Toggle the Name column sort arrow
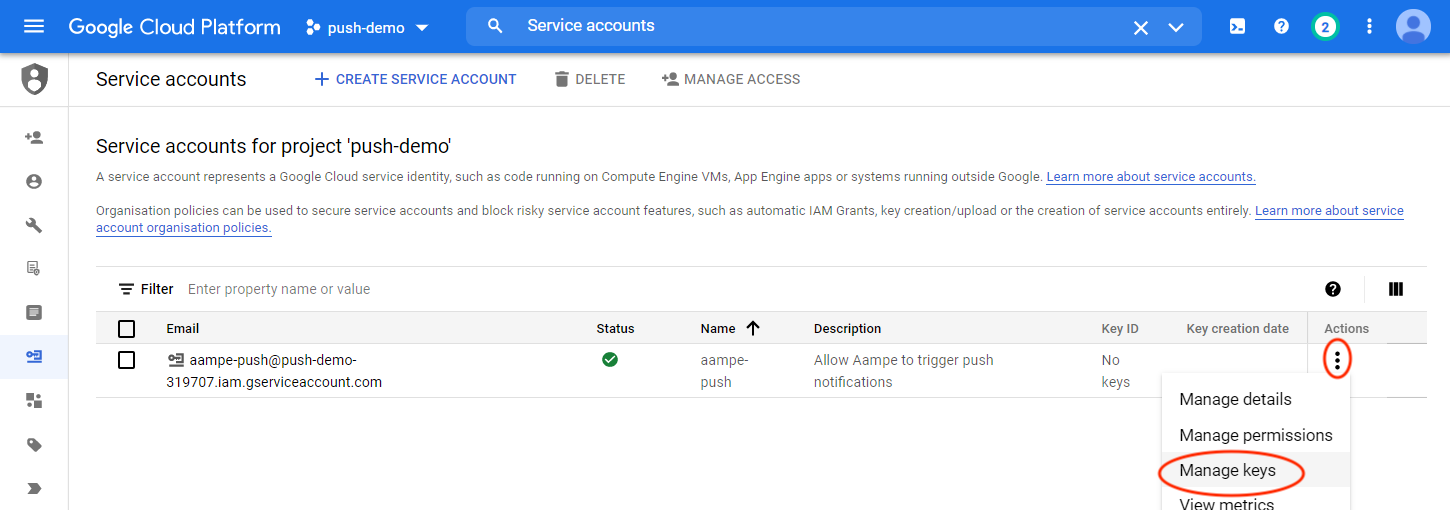 coord(753,328)
